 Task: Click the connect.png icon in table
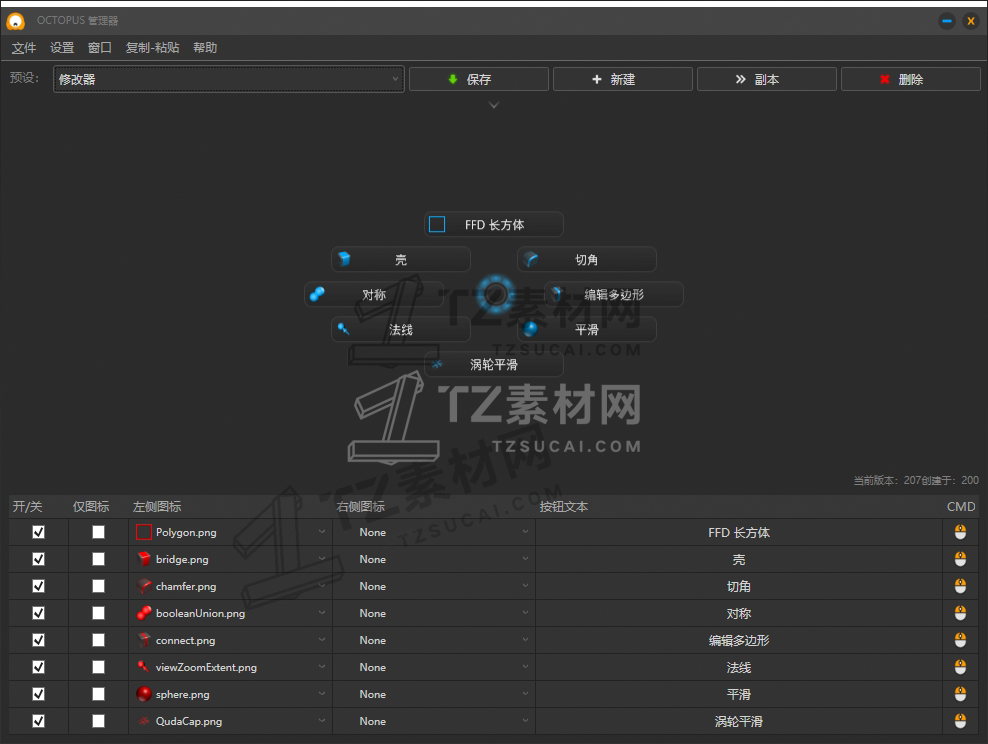[x=144, y=640]
